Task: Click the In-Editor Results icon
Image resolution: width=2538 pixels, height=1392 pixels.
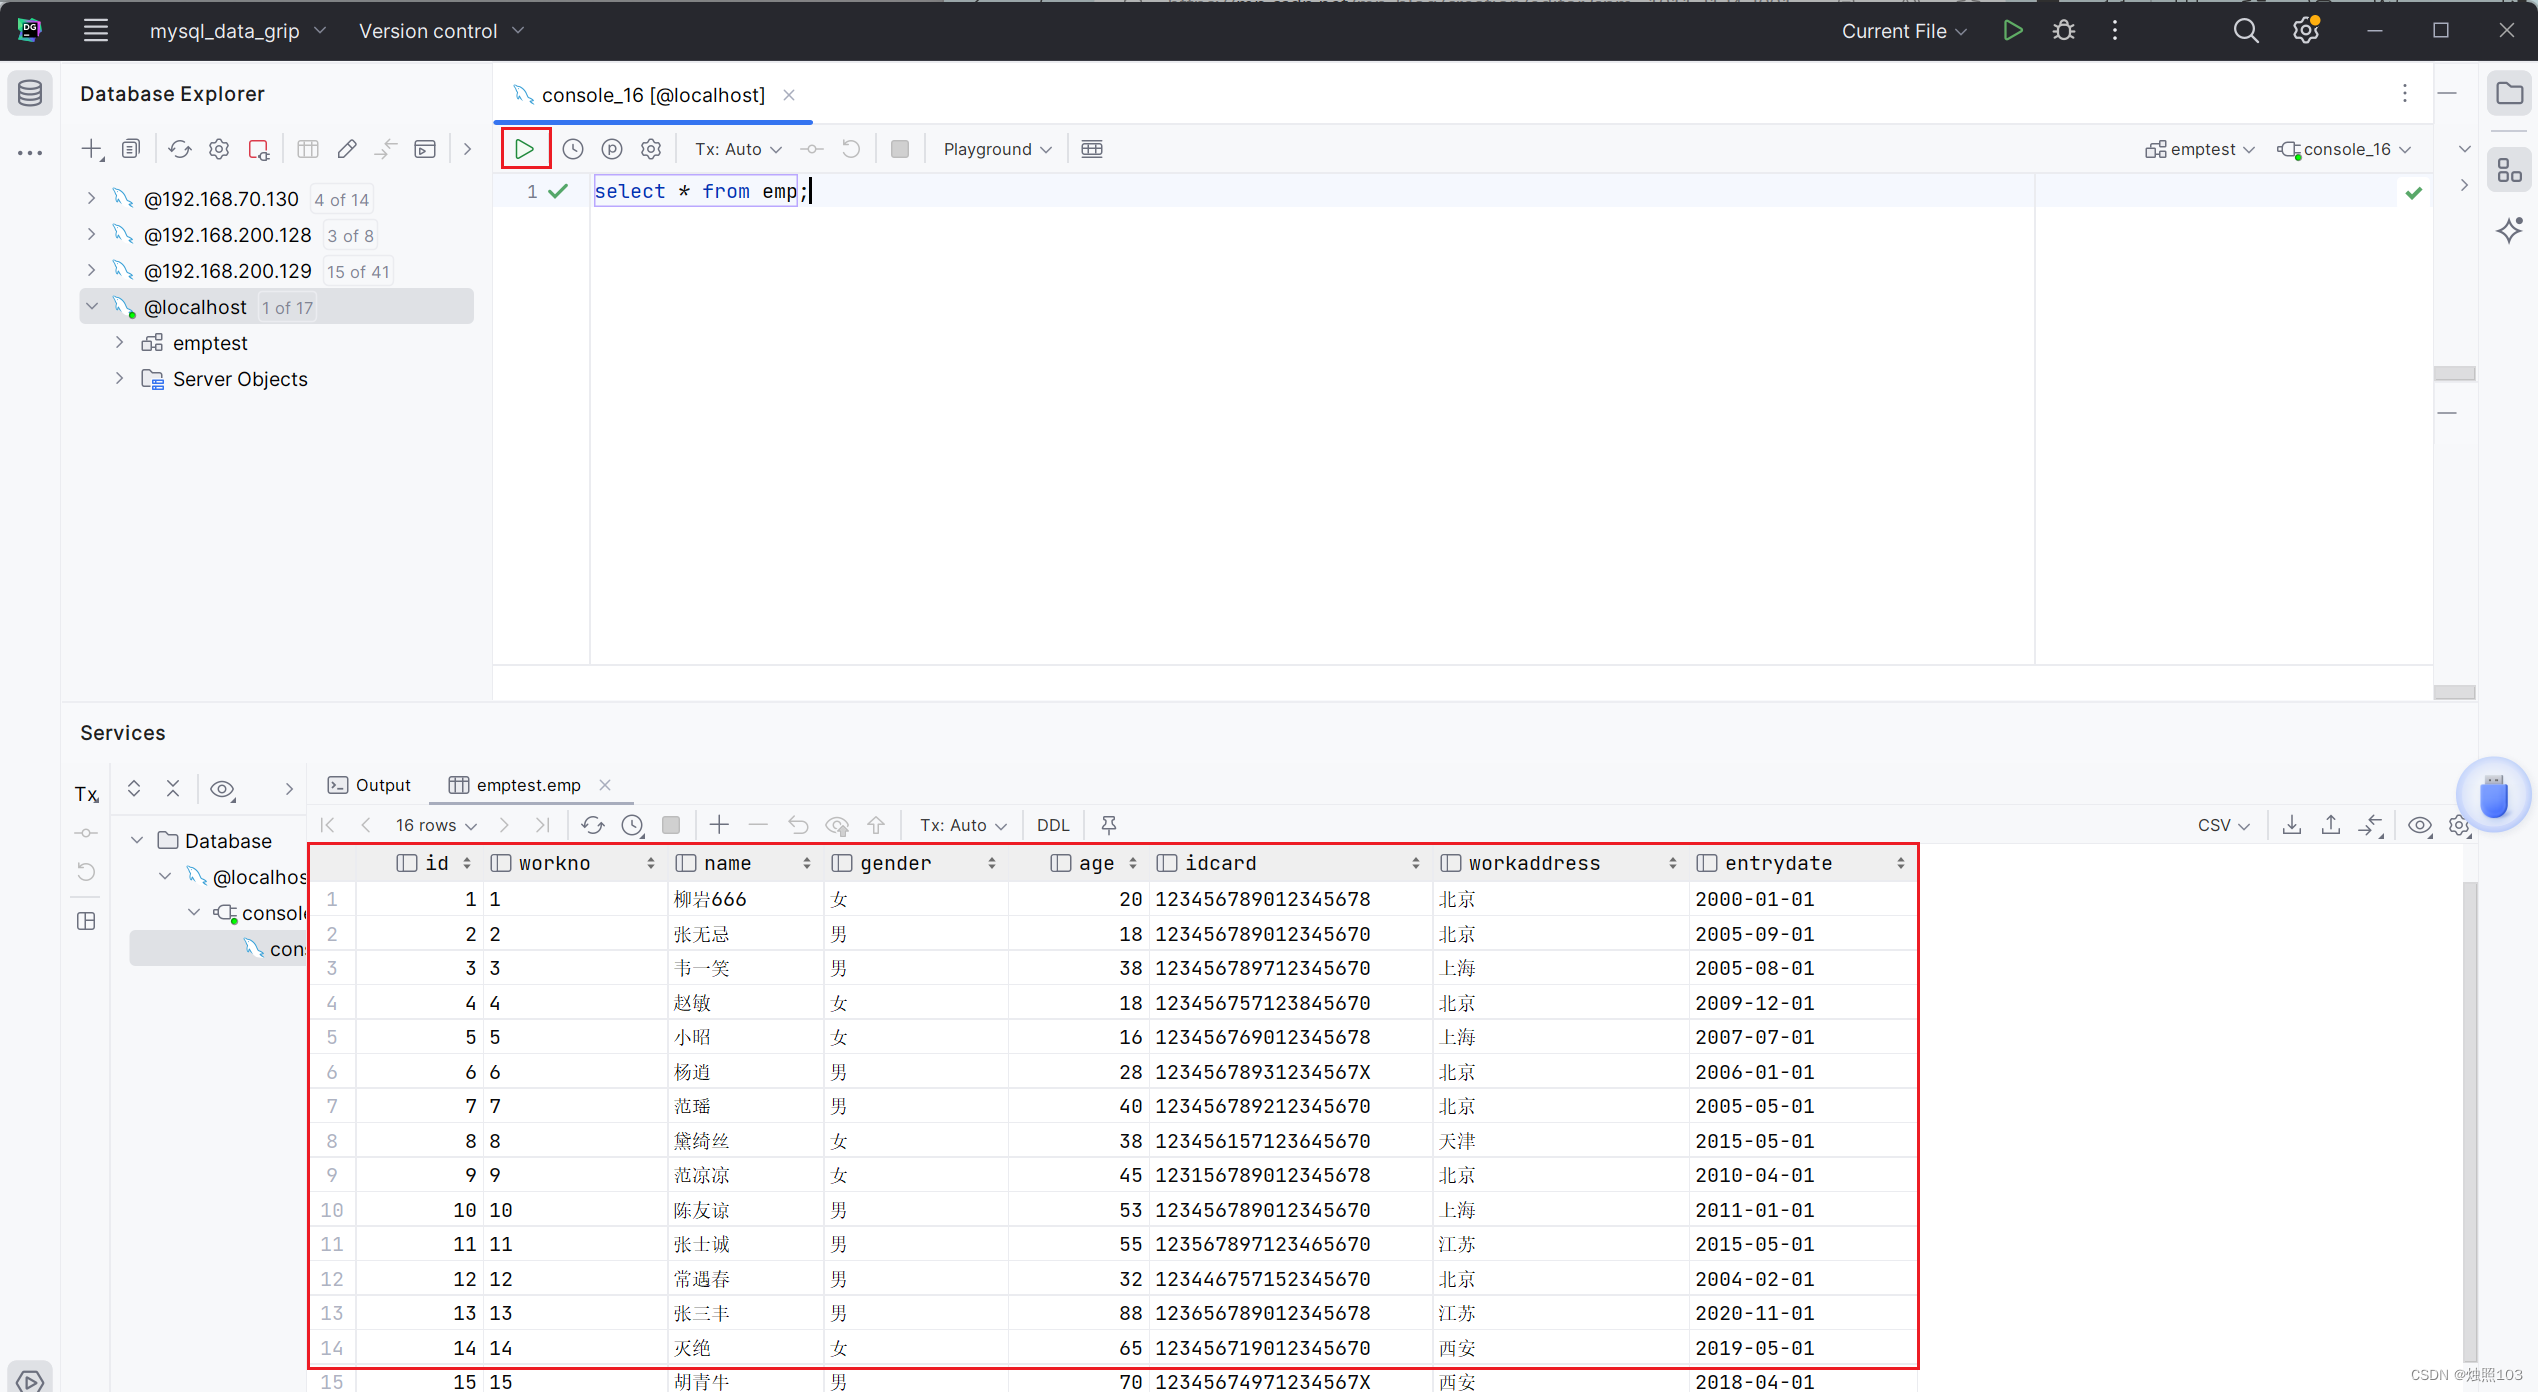Action: [1092, 149]
